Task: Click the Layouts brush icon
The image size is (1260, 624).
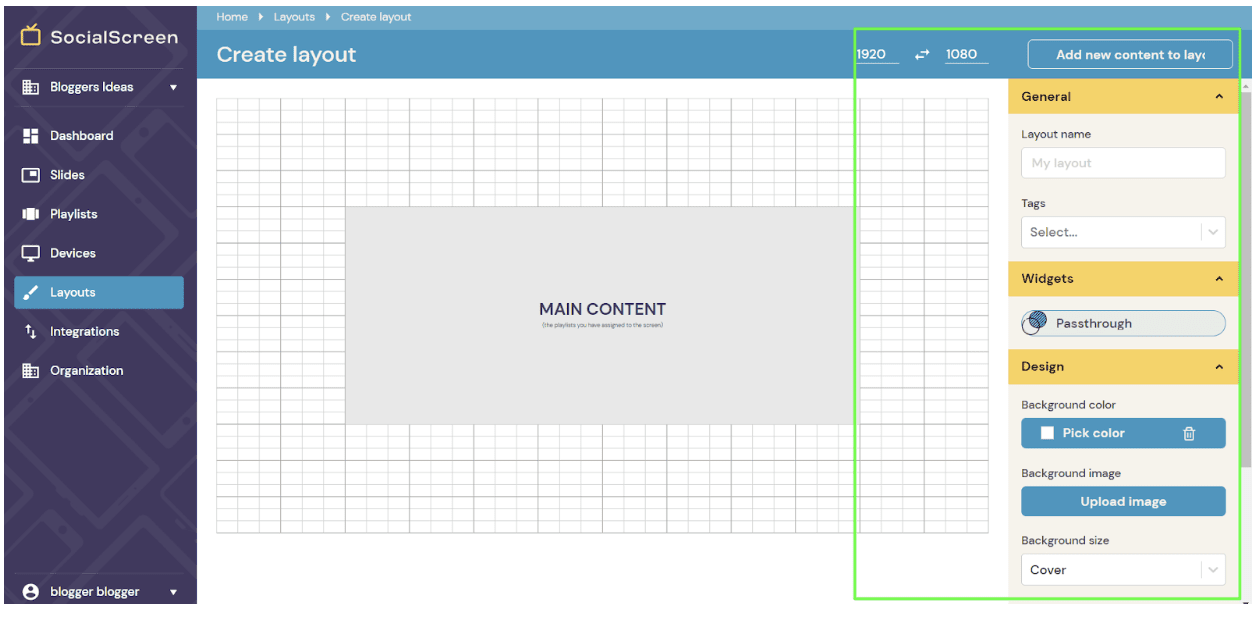Action: coord(30,293)
